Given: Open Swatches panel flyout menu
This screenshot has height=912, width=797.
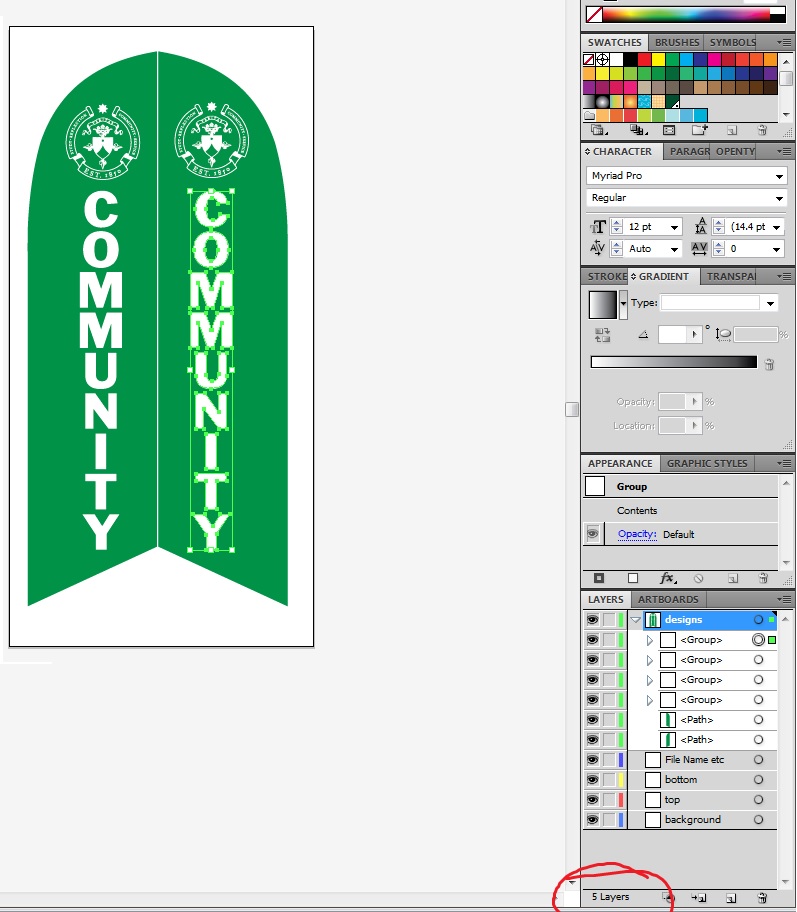Looking at the screenshot, I should click(784, 42).
